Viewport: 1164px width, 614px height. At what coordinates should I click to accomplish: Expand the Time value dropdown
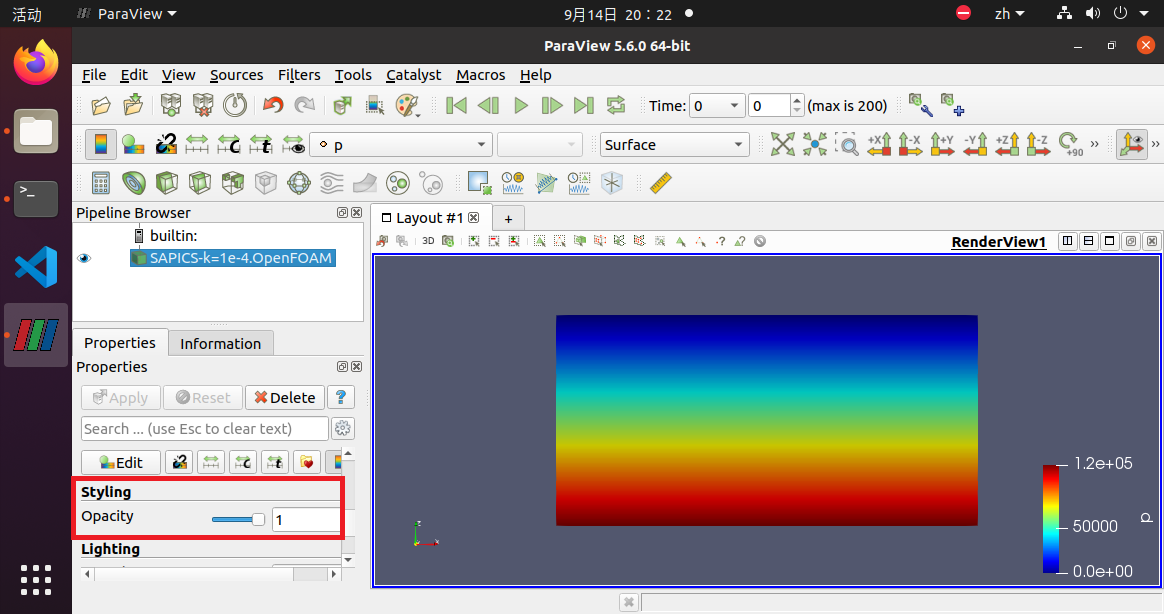[735, 106]
